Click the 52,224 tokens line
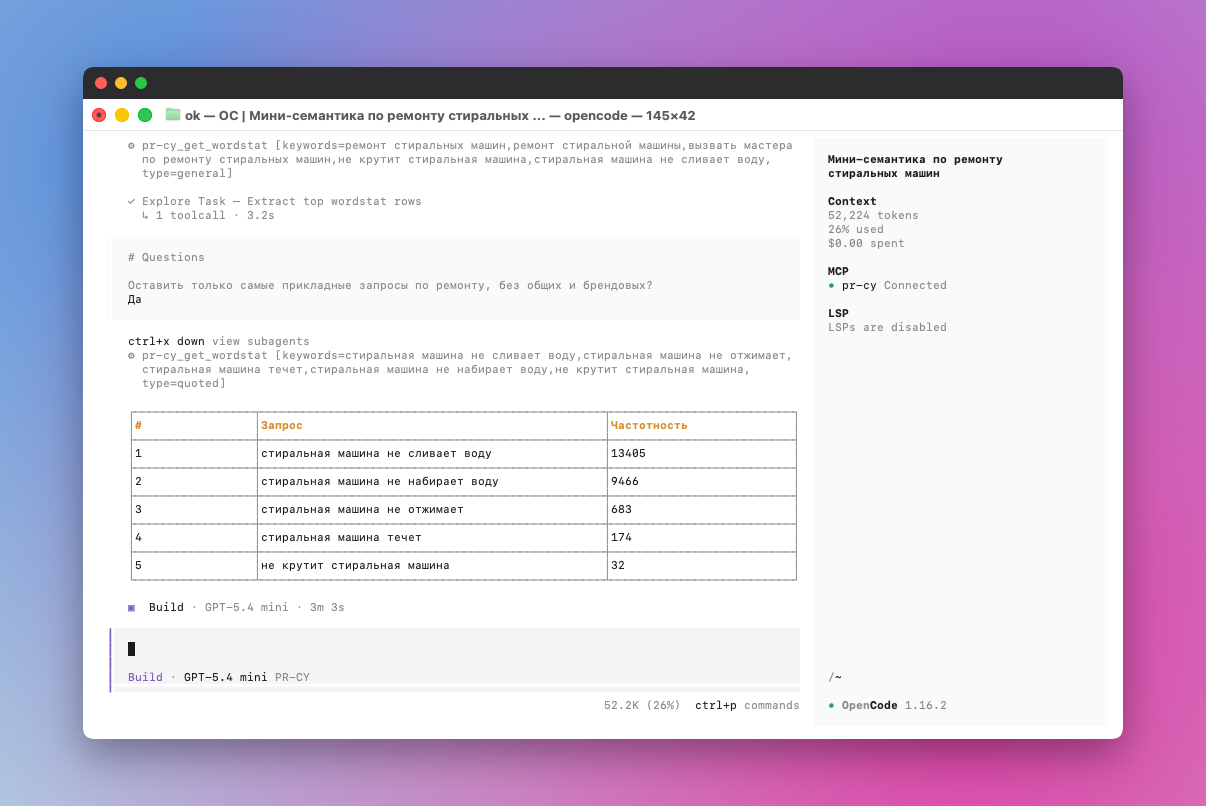 (x=873, y=215)
